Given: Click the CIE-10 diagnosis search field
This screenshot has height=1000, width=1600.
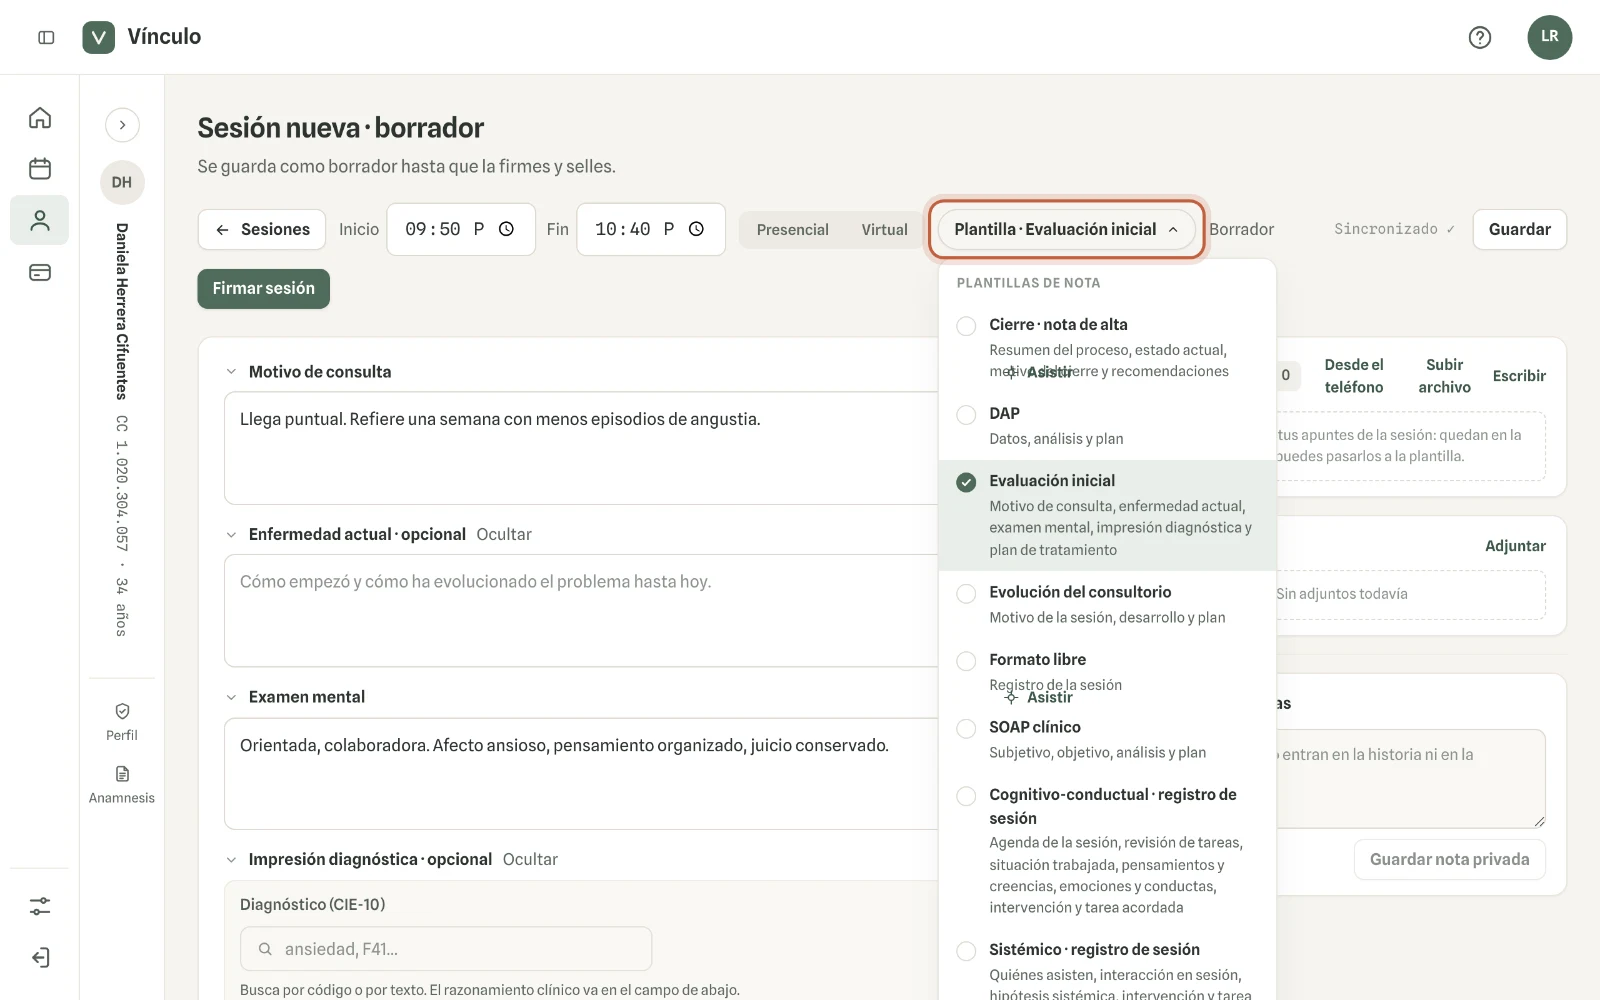Looking at the screenshot, I should [x=446, y=949].
